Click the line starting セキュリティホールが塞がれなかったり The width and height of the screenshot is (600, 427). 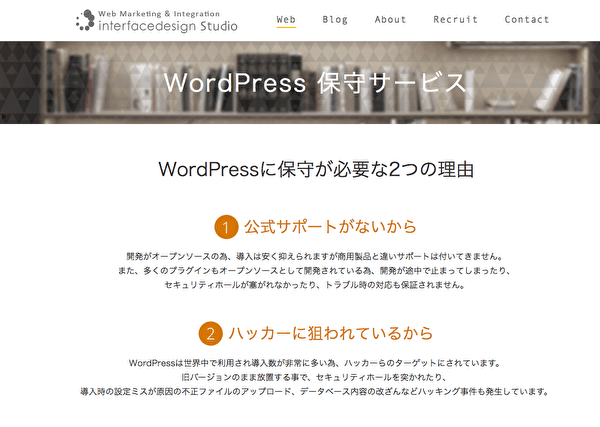[315, 285]
